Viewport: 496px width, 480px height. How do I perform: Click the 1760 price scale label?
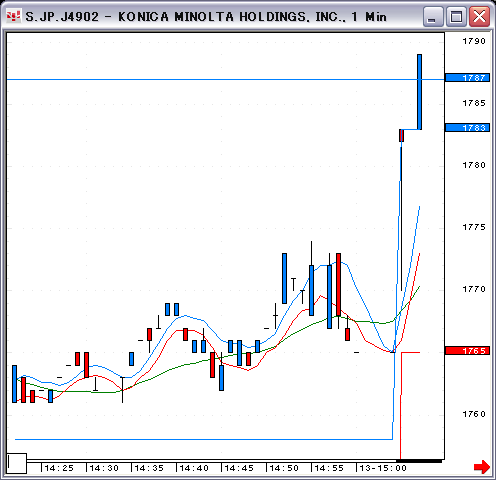point(474,414)
